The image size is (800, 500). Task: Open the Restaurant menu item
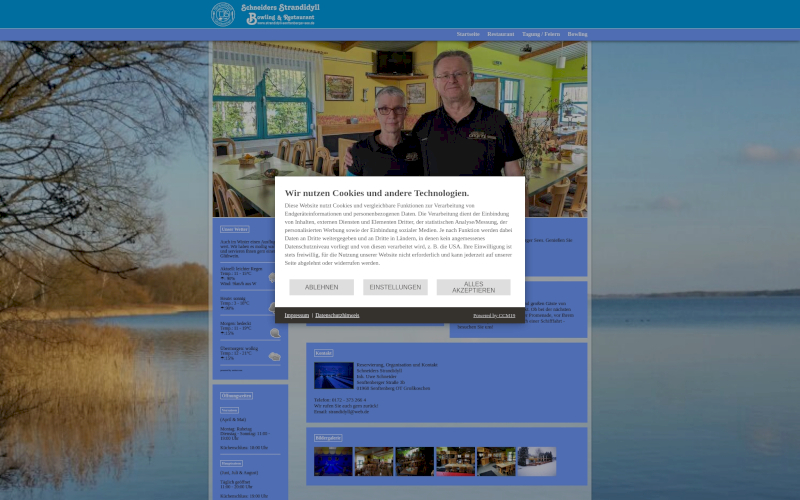[x=501, y=34]
